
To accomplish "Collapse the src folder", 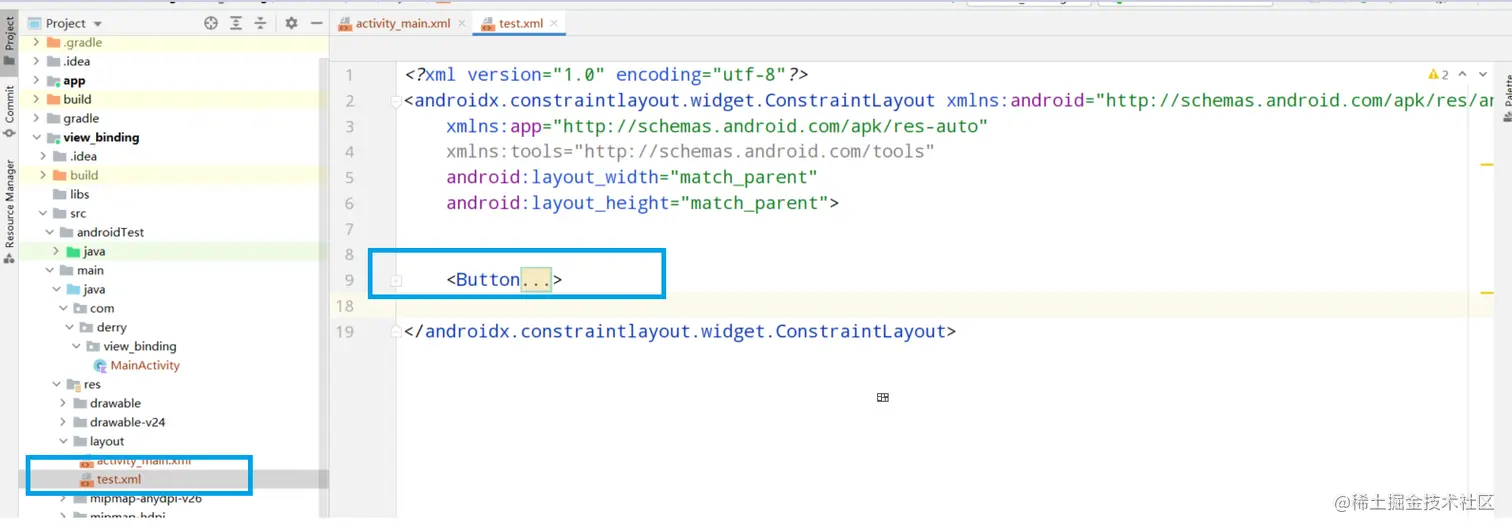I will coord(43,214).
